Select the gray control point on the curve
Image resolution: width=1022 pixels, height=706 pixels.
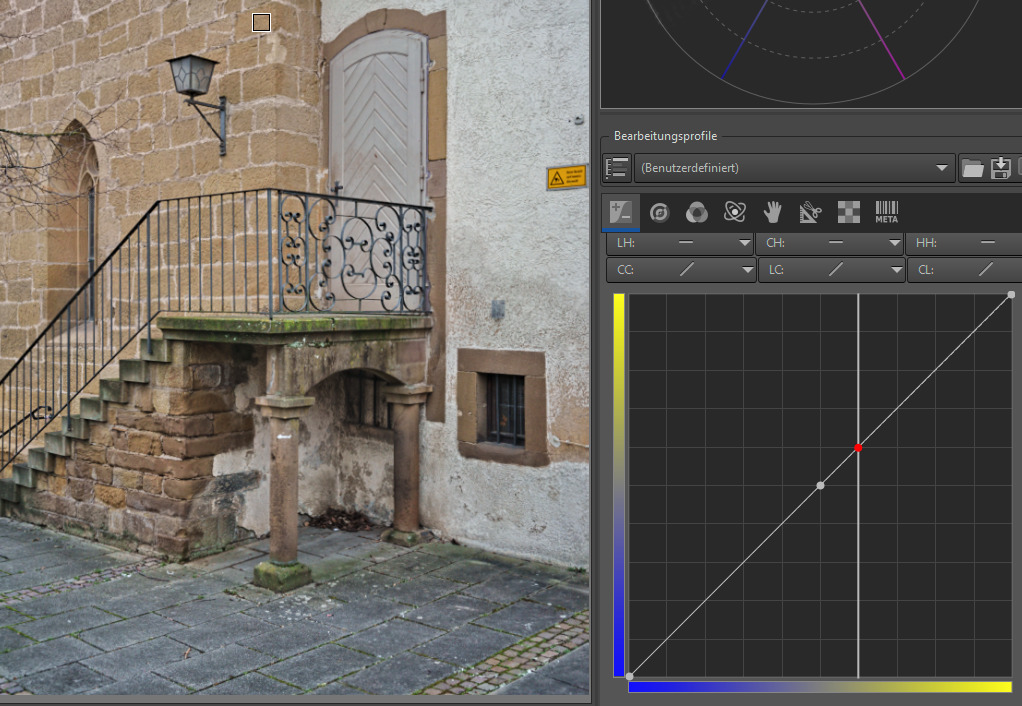tap(820, 486)
